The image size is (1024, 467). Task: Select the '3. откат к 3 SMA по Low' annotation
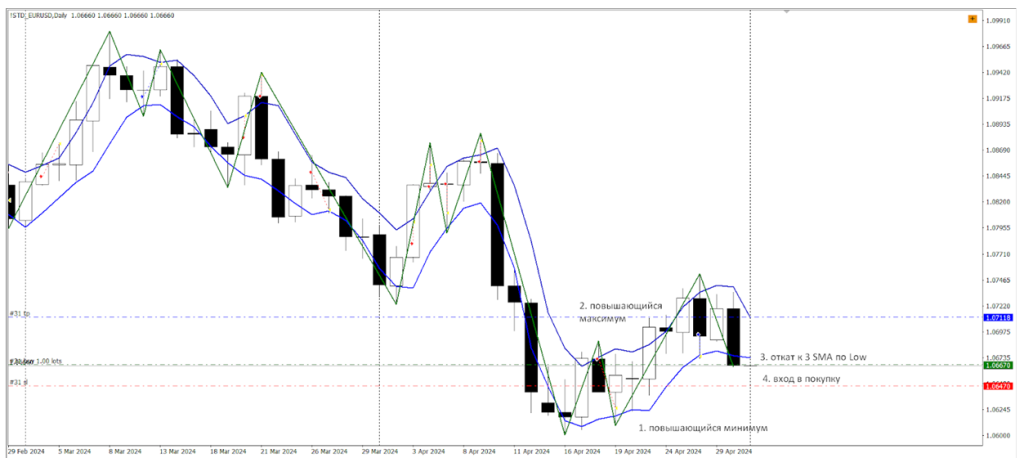[x=814, y=356]
